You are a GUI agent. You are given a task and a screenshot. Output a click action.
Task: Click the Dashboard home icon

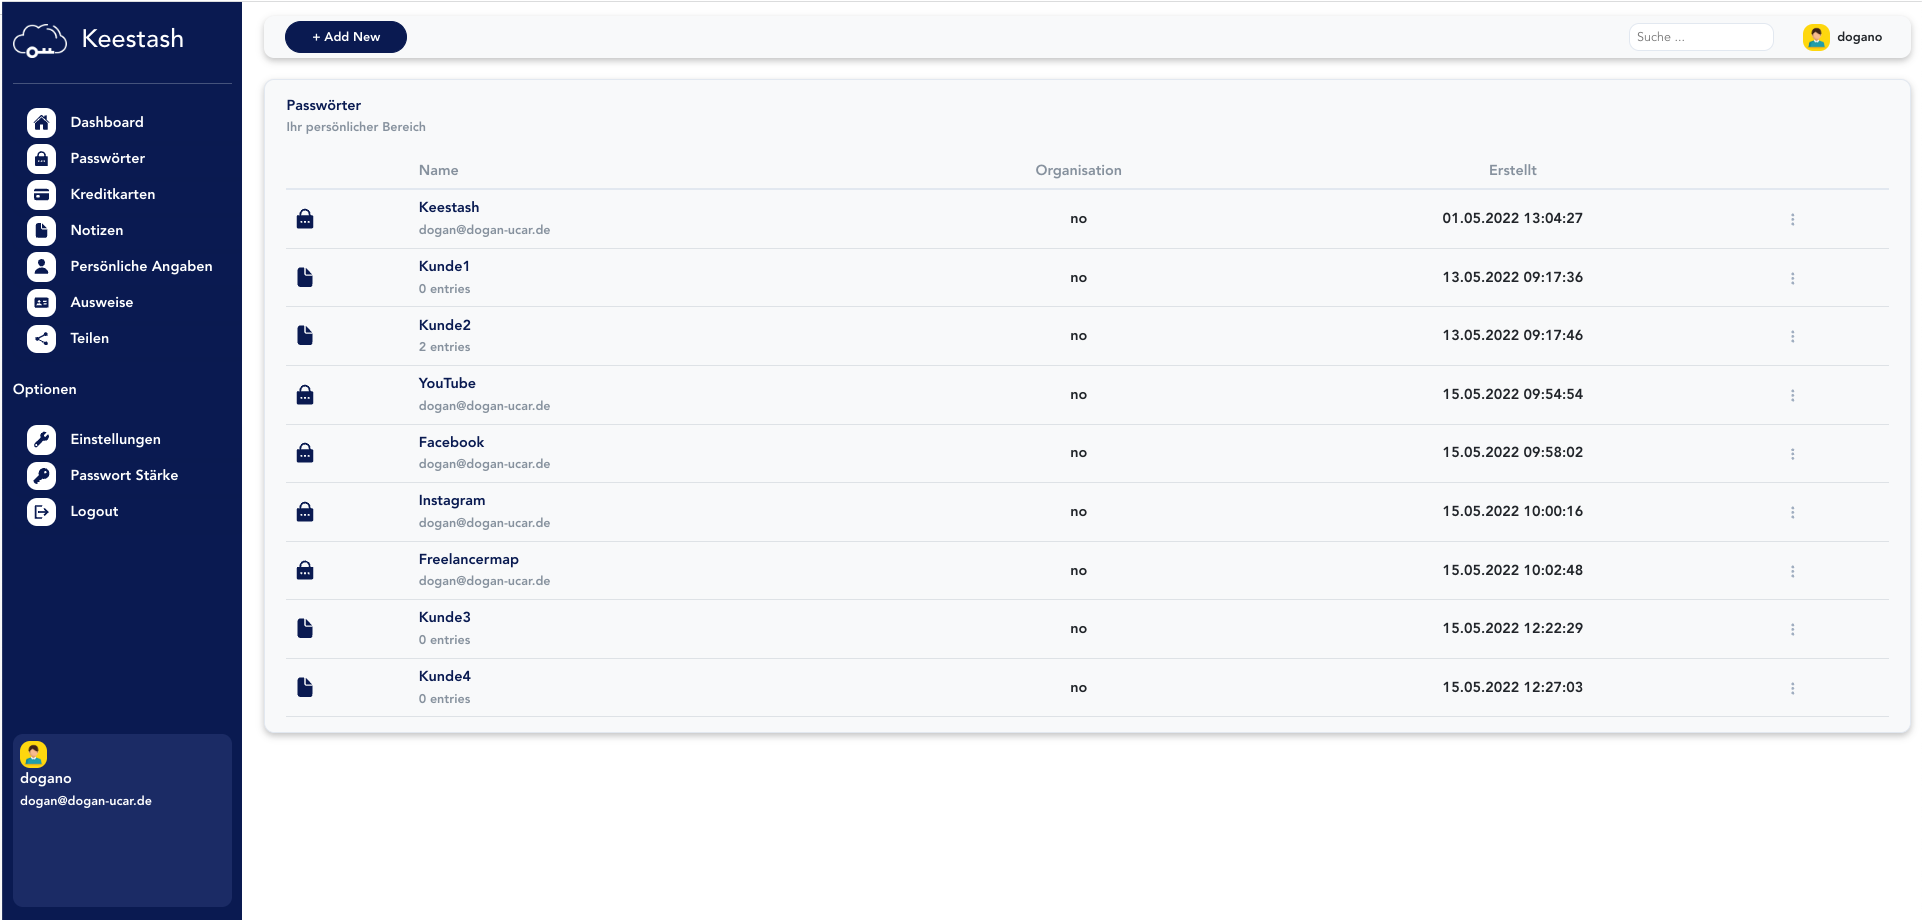pos(41,122)
